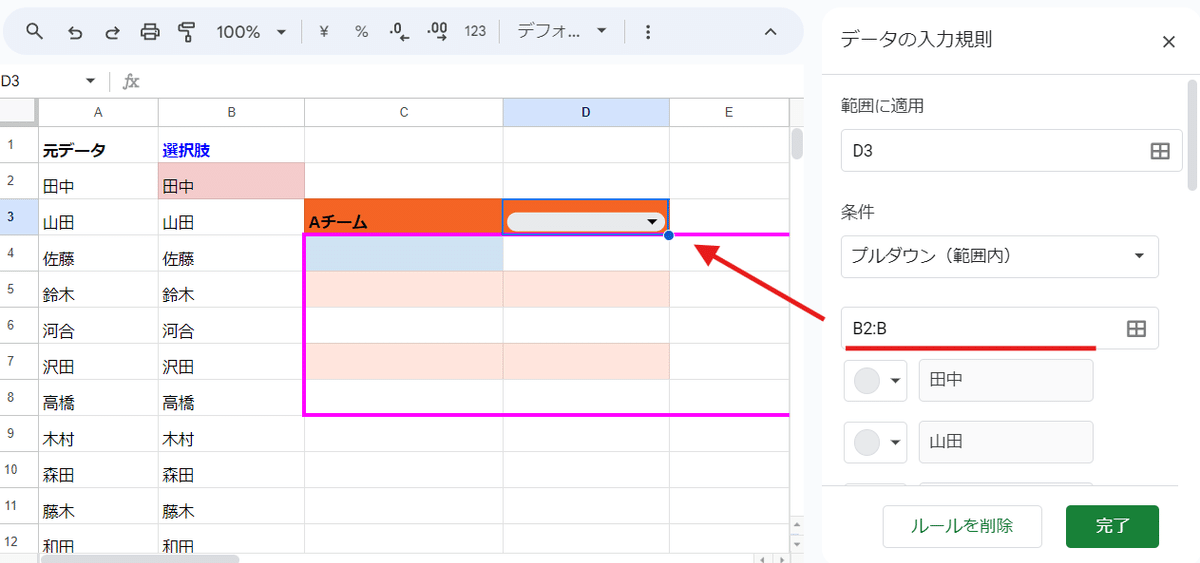1200x563 pixels.
Task: Close the data validation panel
Action: (1168, 41)
